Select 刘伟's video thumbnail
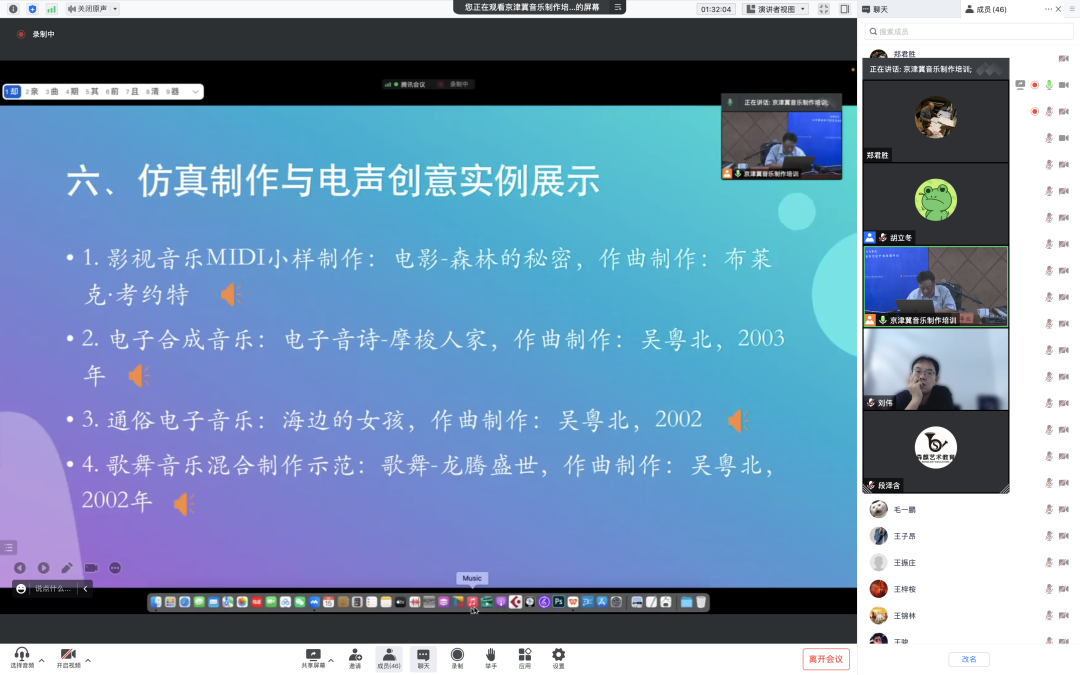Screen dimensions: 1080x675 coord(935,368)
